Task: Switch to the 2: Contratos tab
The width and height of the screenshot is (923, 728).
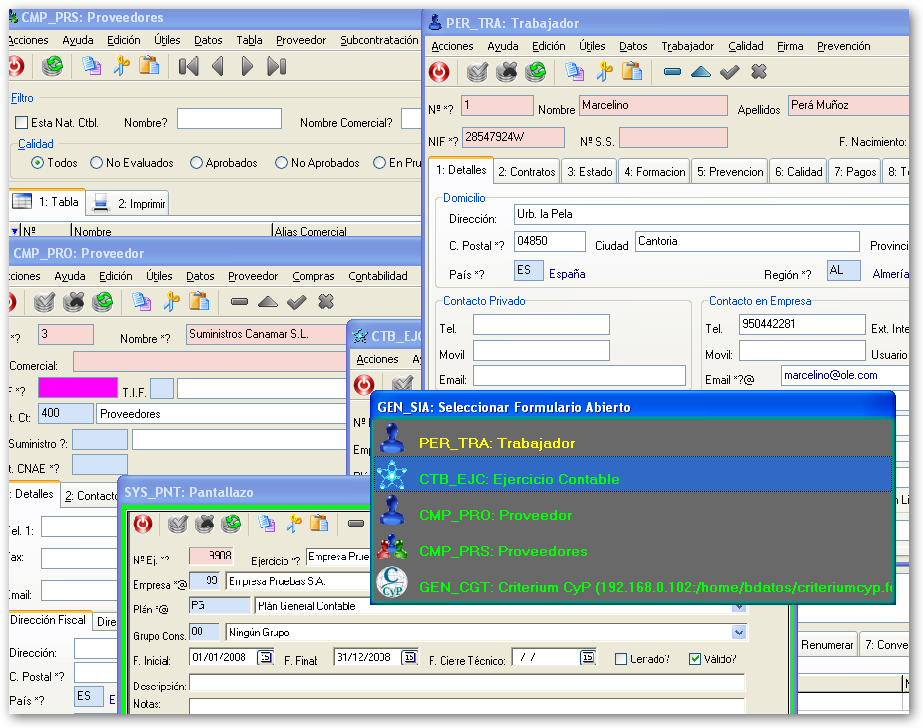Action: point(526,172)
